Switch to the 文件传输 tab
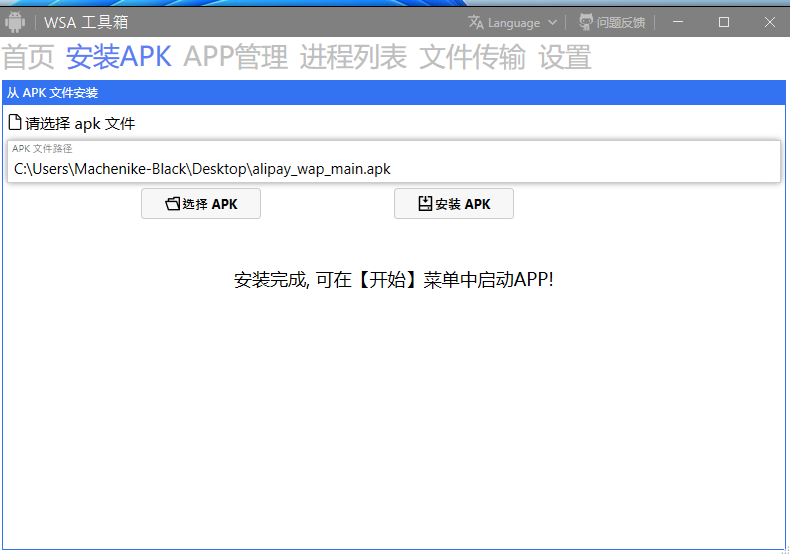This screenshot has width=790, height=555. tap(473, 56)
